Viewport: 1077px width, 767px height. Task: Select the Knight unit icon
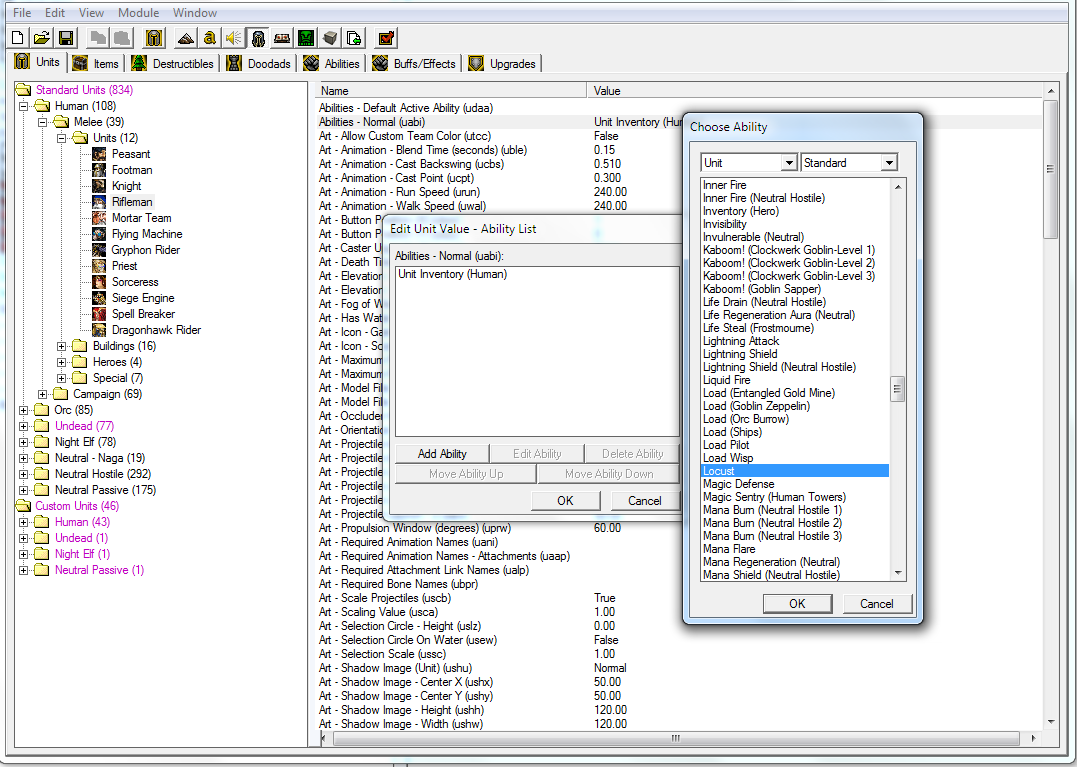(100, 186)
